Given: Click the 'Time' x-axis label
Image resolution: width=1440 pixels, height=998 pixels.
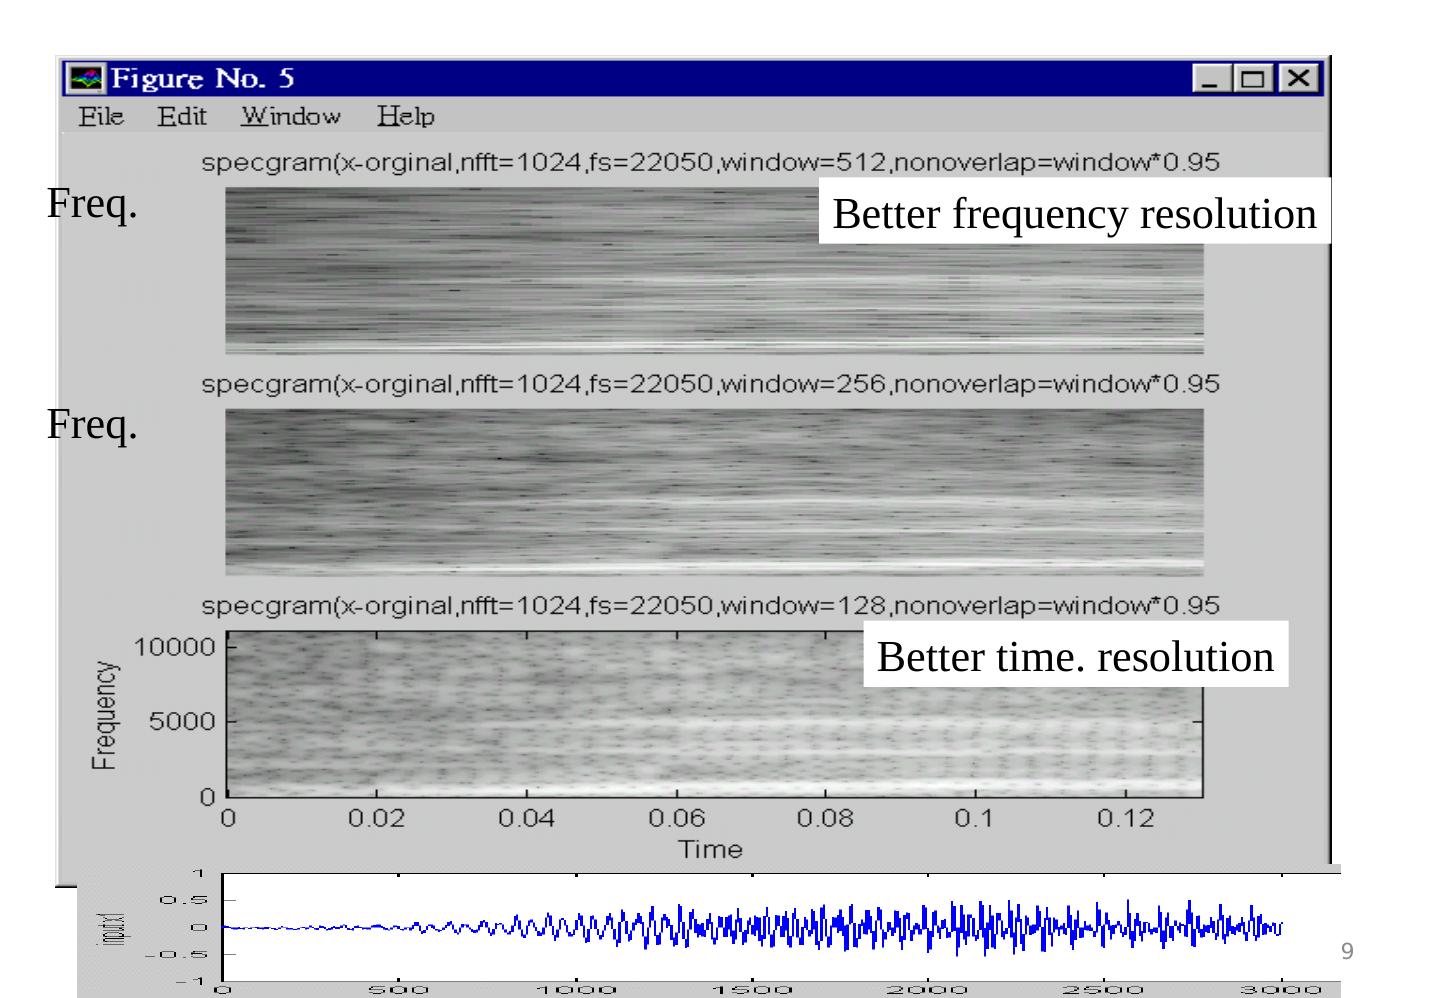Looking at the screenshot, I should 710,849.
